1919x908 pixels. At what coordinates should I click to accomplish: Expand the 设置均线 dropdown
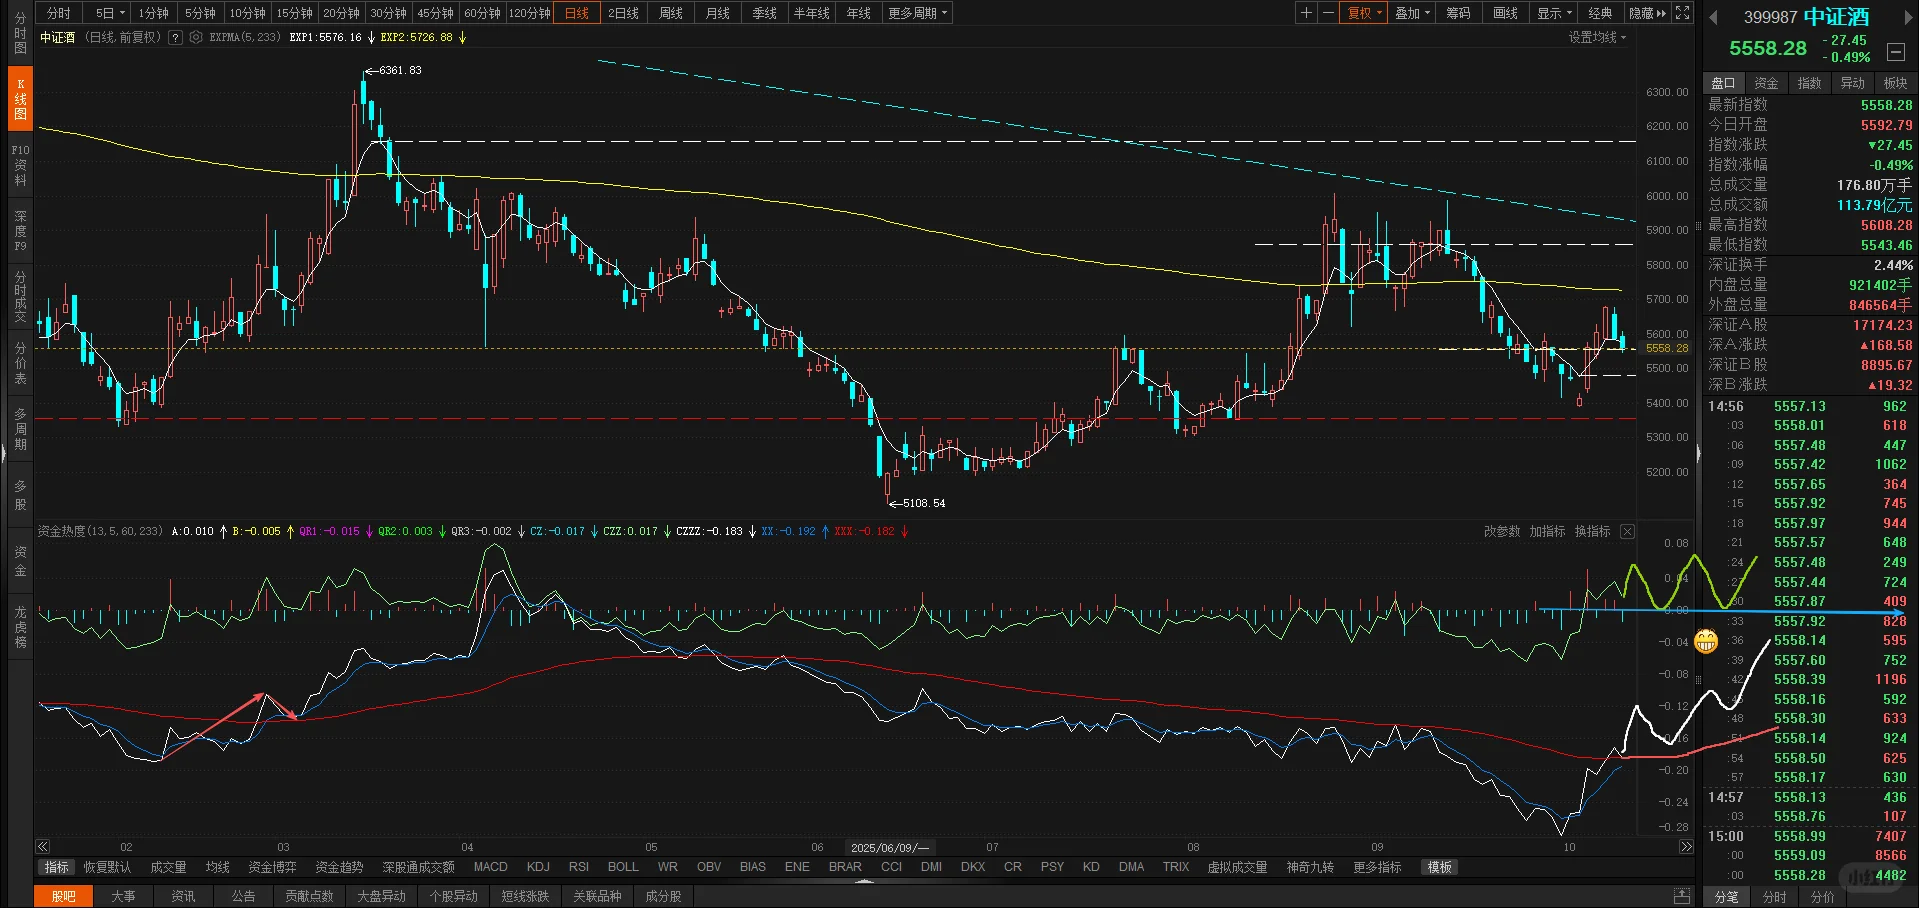pos(1597,37)
